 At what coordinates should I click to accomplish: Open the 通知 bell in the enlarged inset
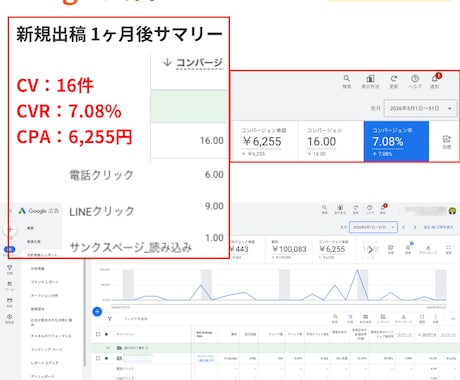(x=435, y=79)
